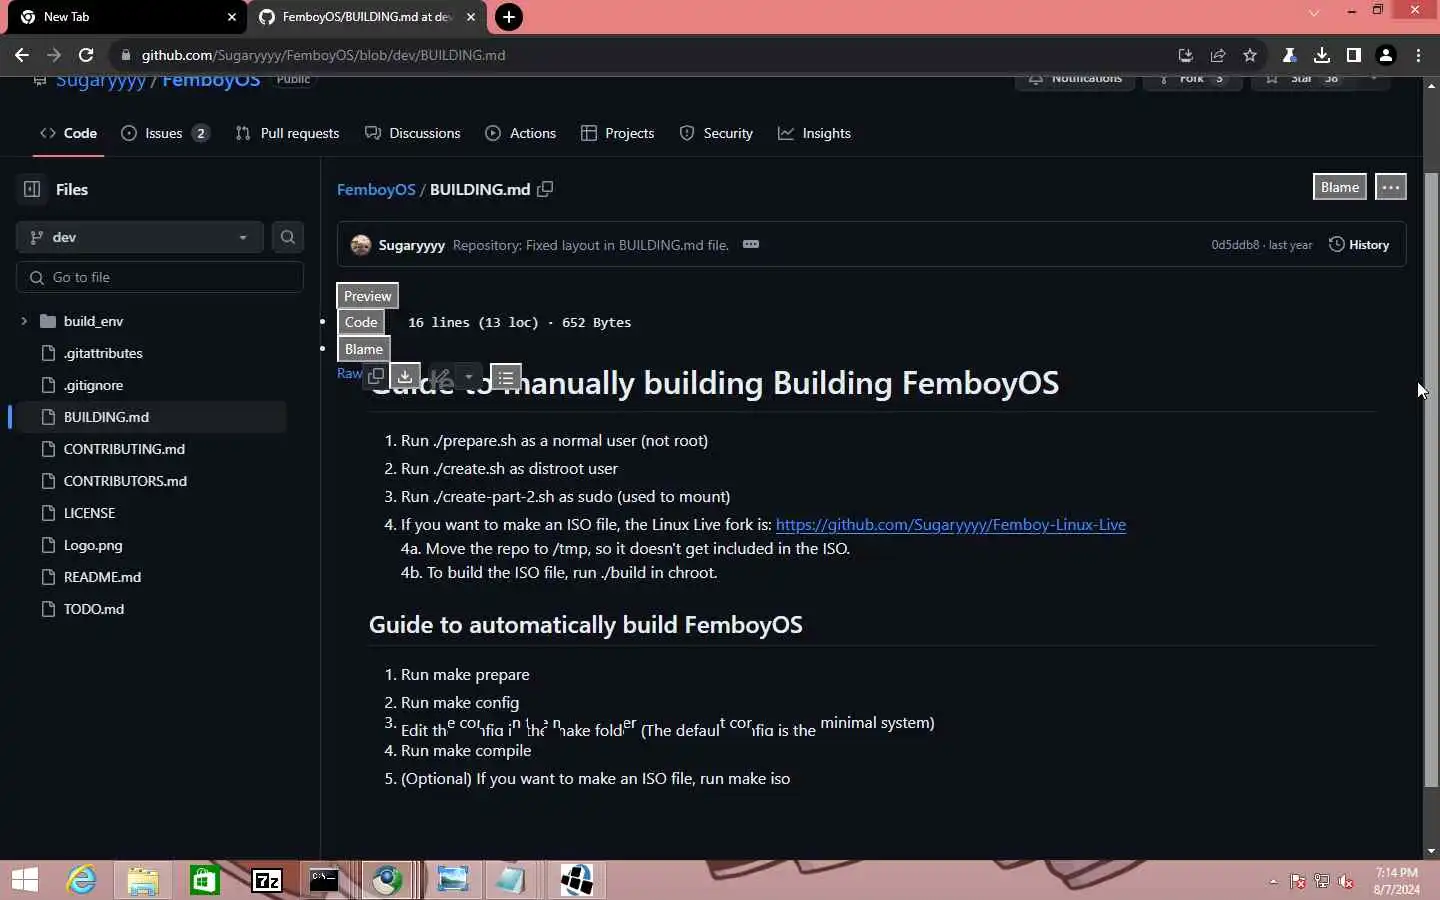The image size is (1440, 900).
Task: Close the New Tab browser tab
Action: pos(232,17)
